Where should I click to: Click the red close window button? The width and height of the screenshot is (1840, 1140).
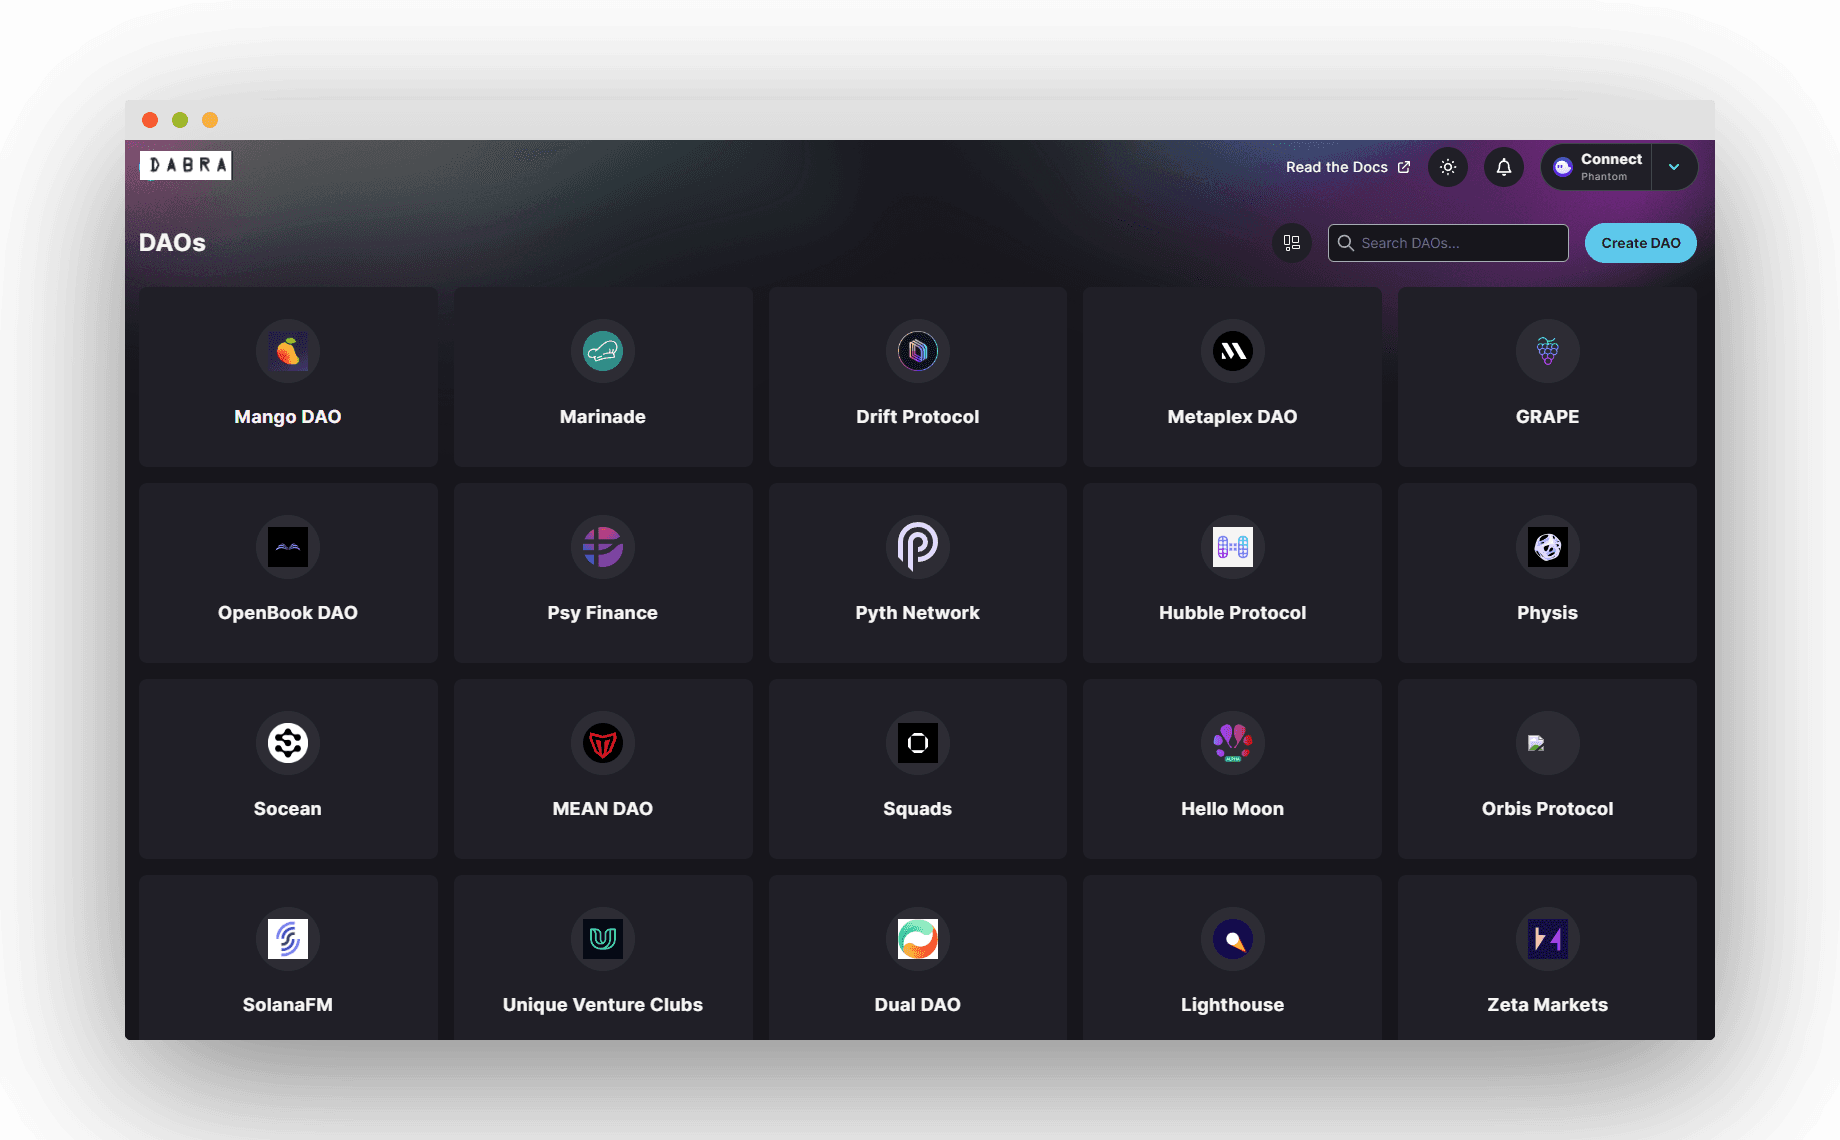tap(150, 120)
